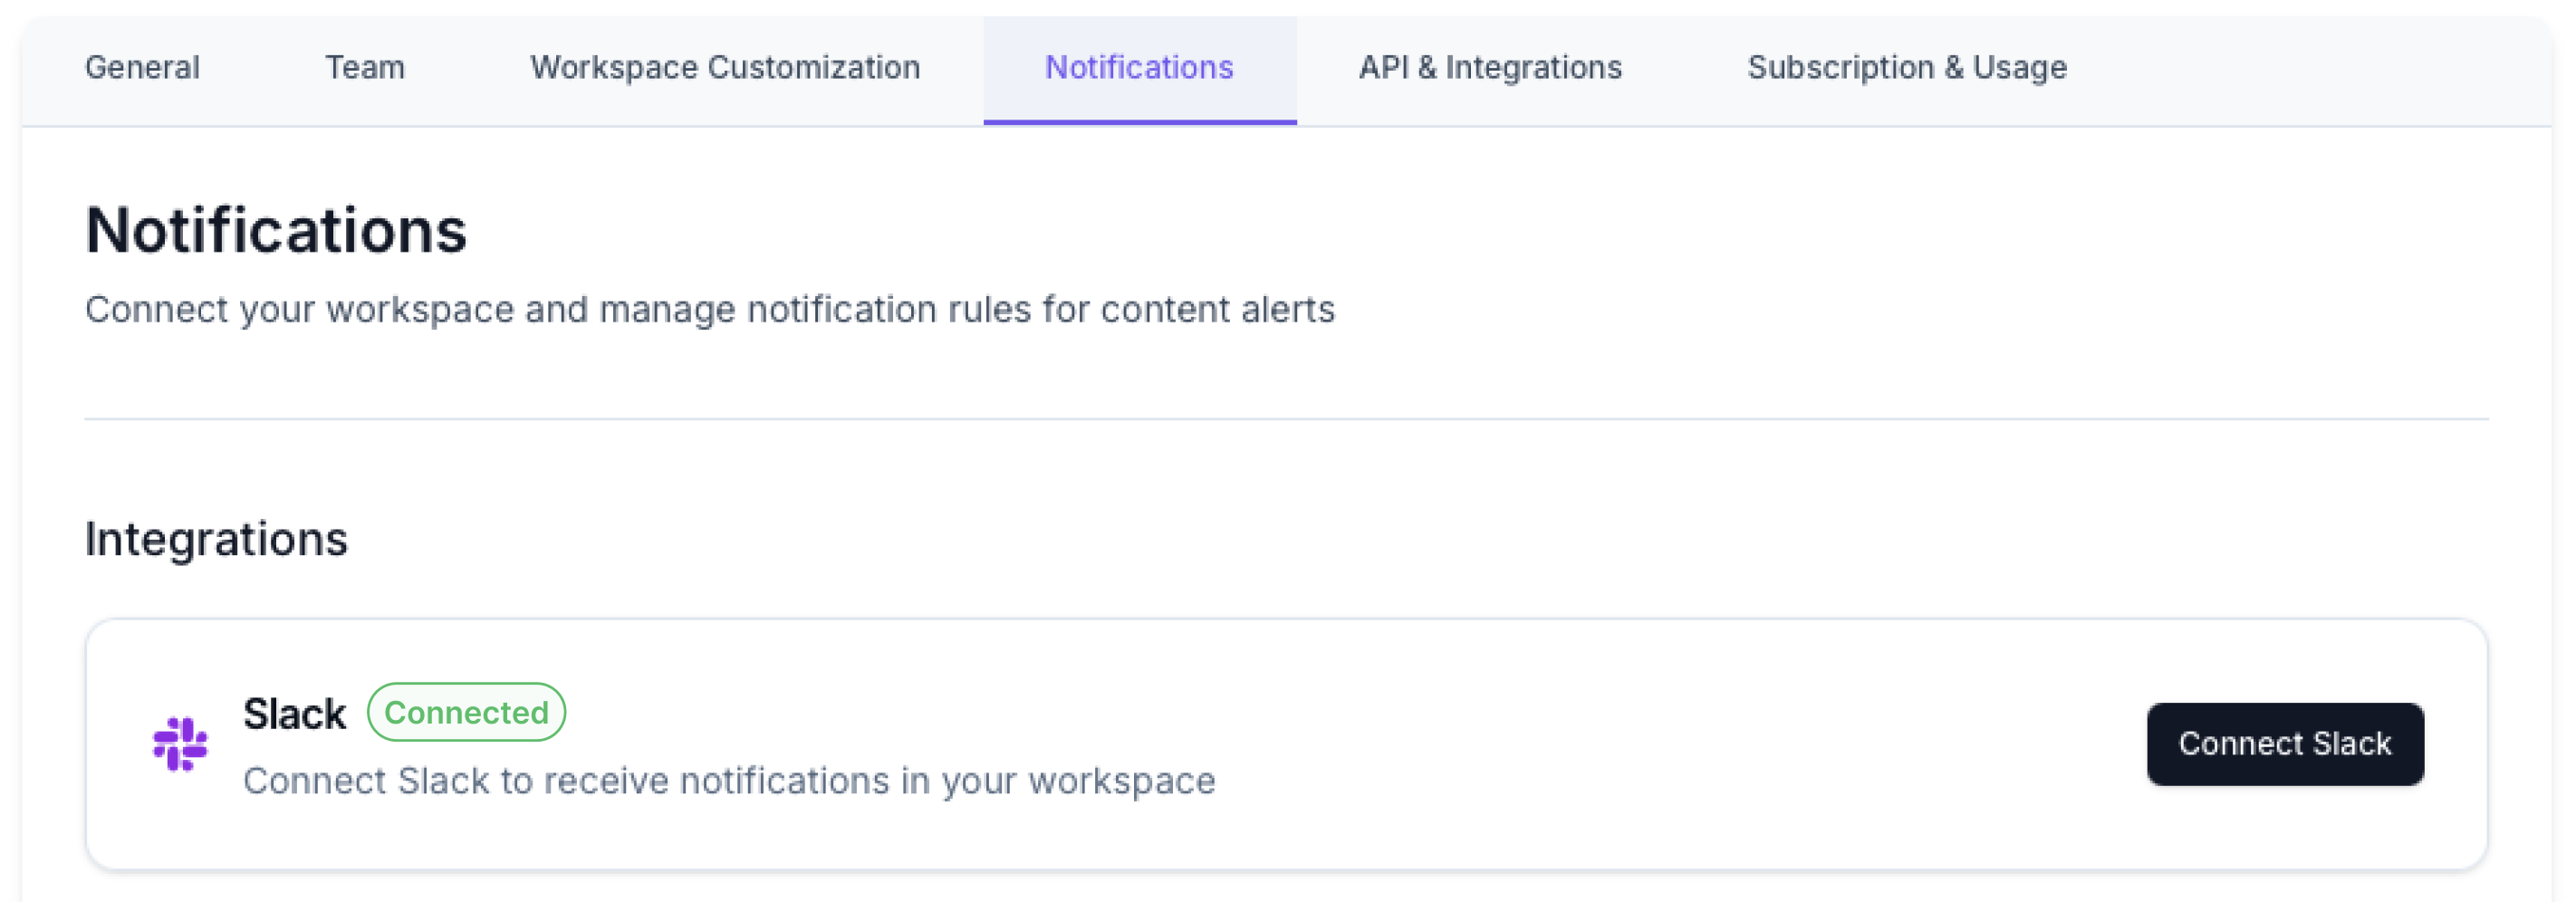This screenshot has height=902, width=2576.
Task: Click the green Connected status badge
Action: coord(466,712)
